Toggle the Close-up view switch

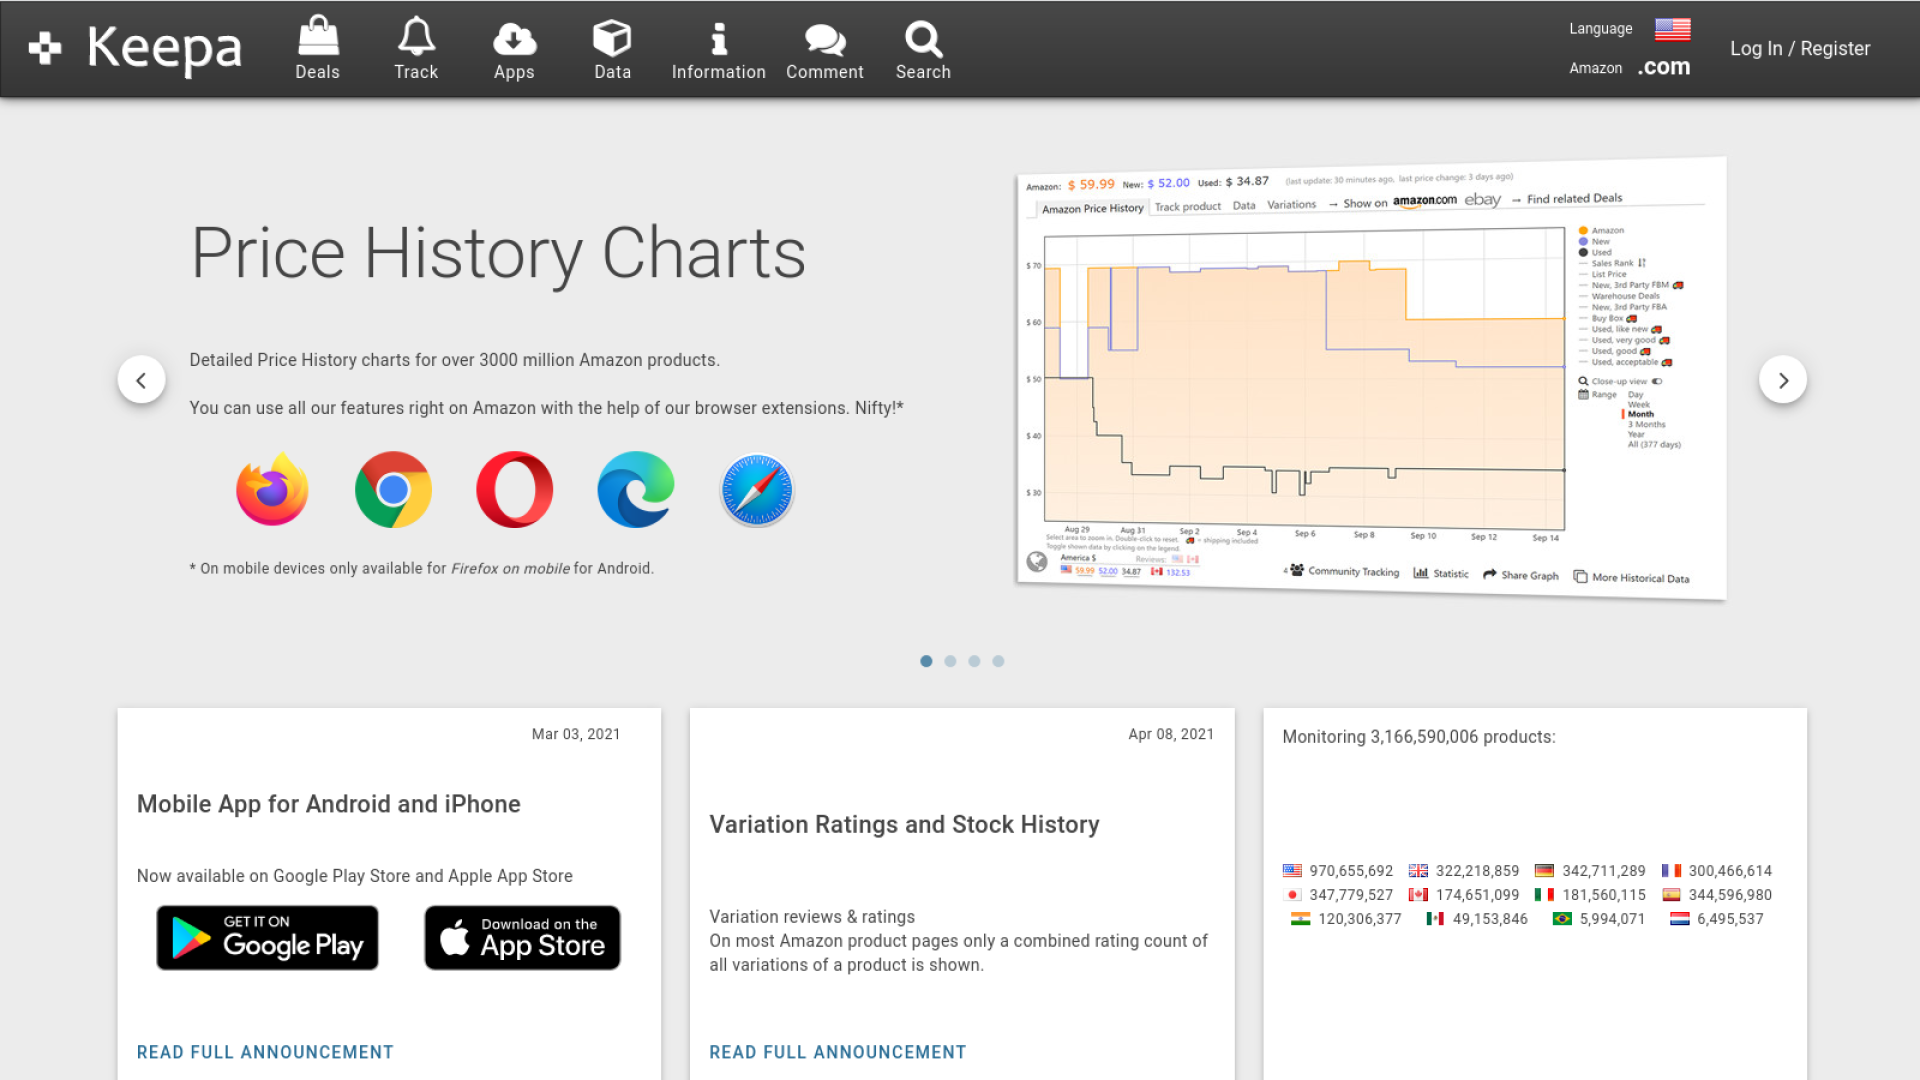(1657, 381)
